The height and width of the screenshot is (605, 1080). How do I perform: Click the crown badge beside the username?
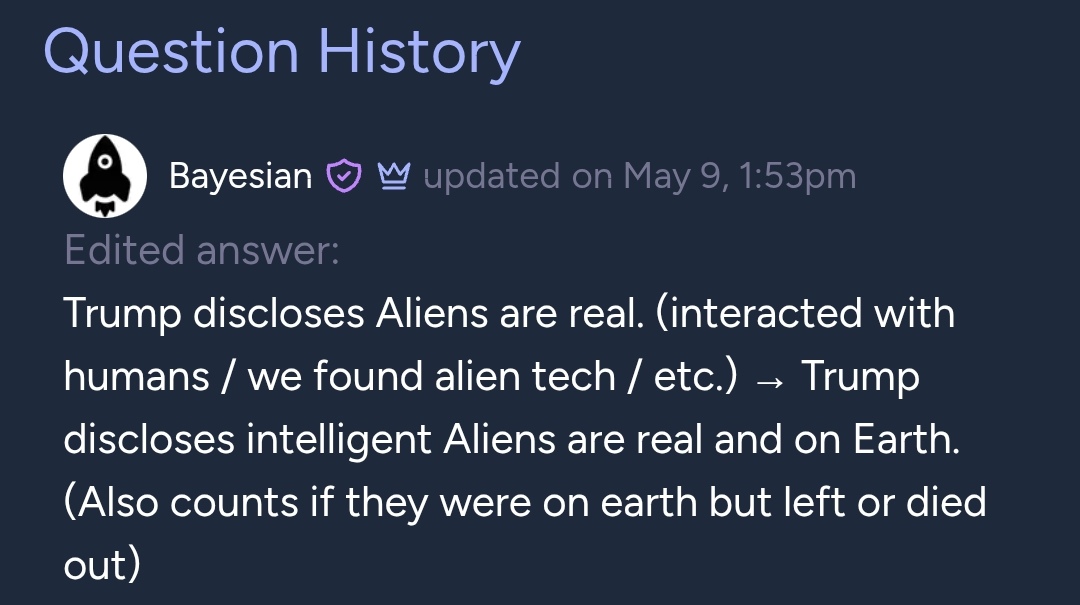click(x=394, y=176)
